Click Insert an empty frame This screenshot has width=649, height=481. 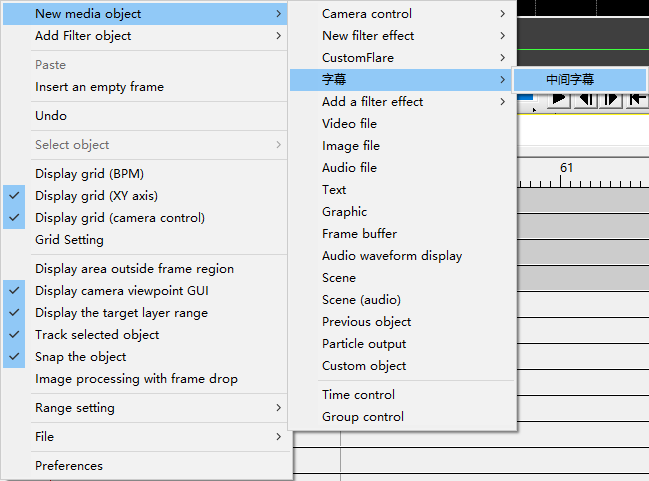pyautogui.click(x=99, y=87)
